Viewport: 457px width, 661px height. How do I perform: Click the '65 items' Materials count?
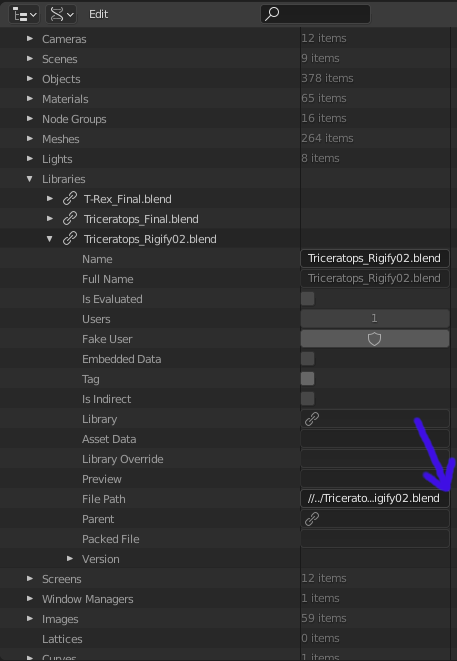324,98
